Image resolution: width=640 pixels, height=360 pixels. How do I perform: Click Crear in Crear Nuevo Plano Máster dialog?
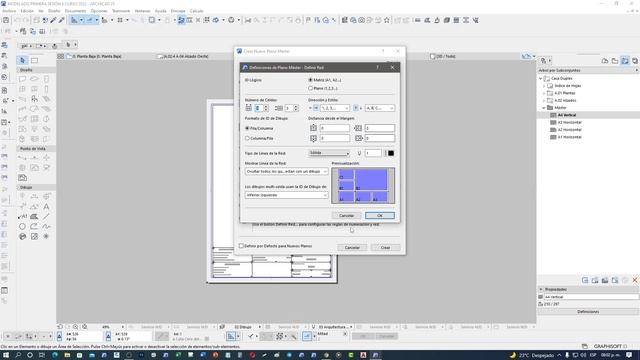click(385, 247)
